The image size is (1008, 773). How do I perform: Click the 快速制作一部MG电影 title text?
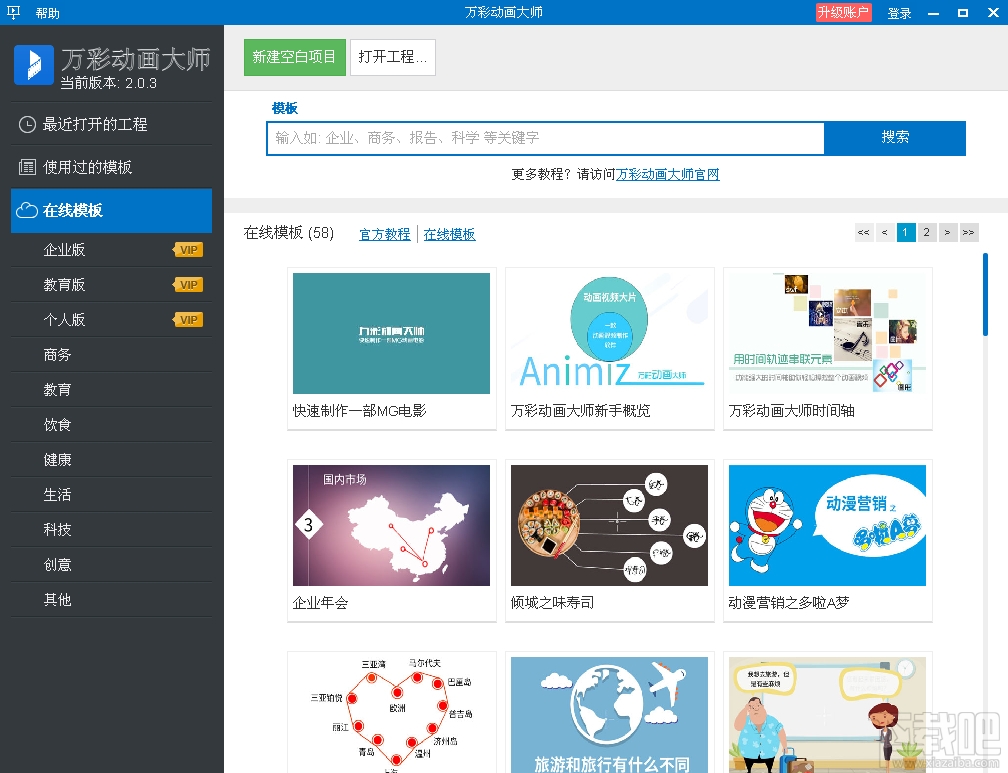click(359, 411)
